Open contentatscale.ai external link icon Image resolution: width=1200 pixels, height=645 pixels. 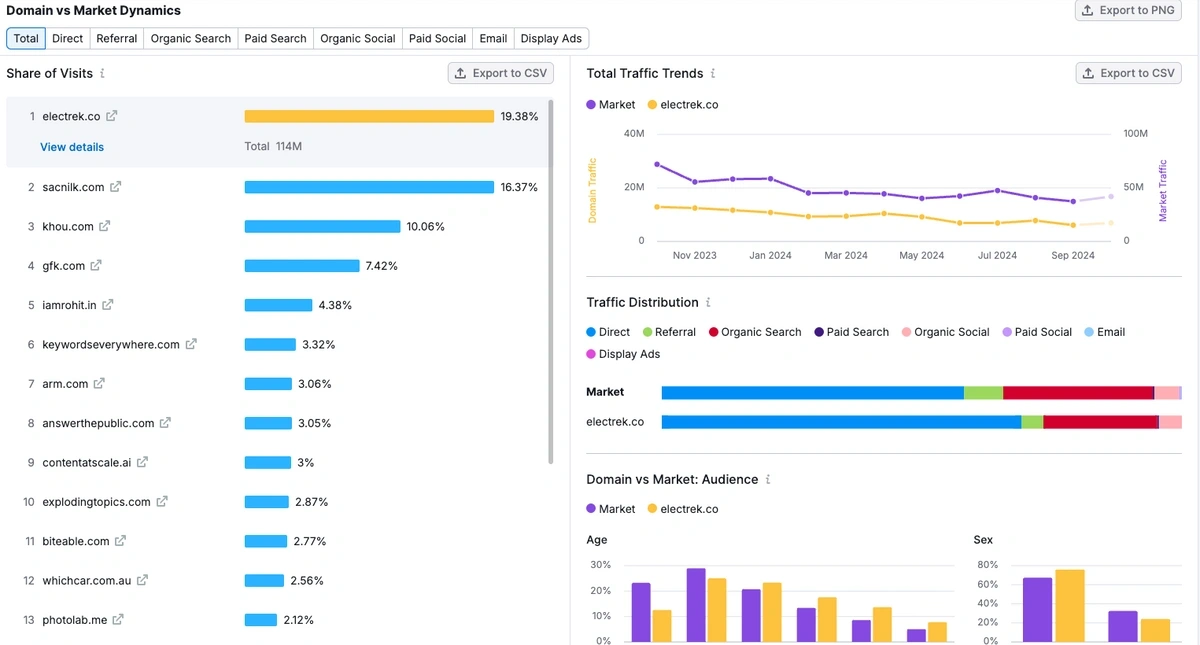coord(142,462)
